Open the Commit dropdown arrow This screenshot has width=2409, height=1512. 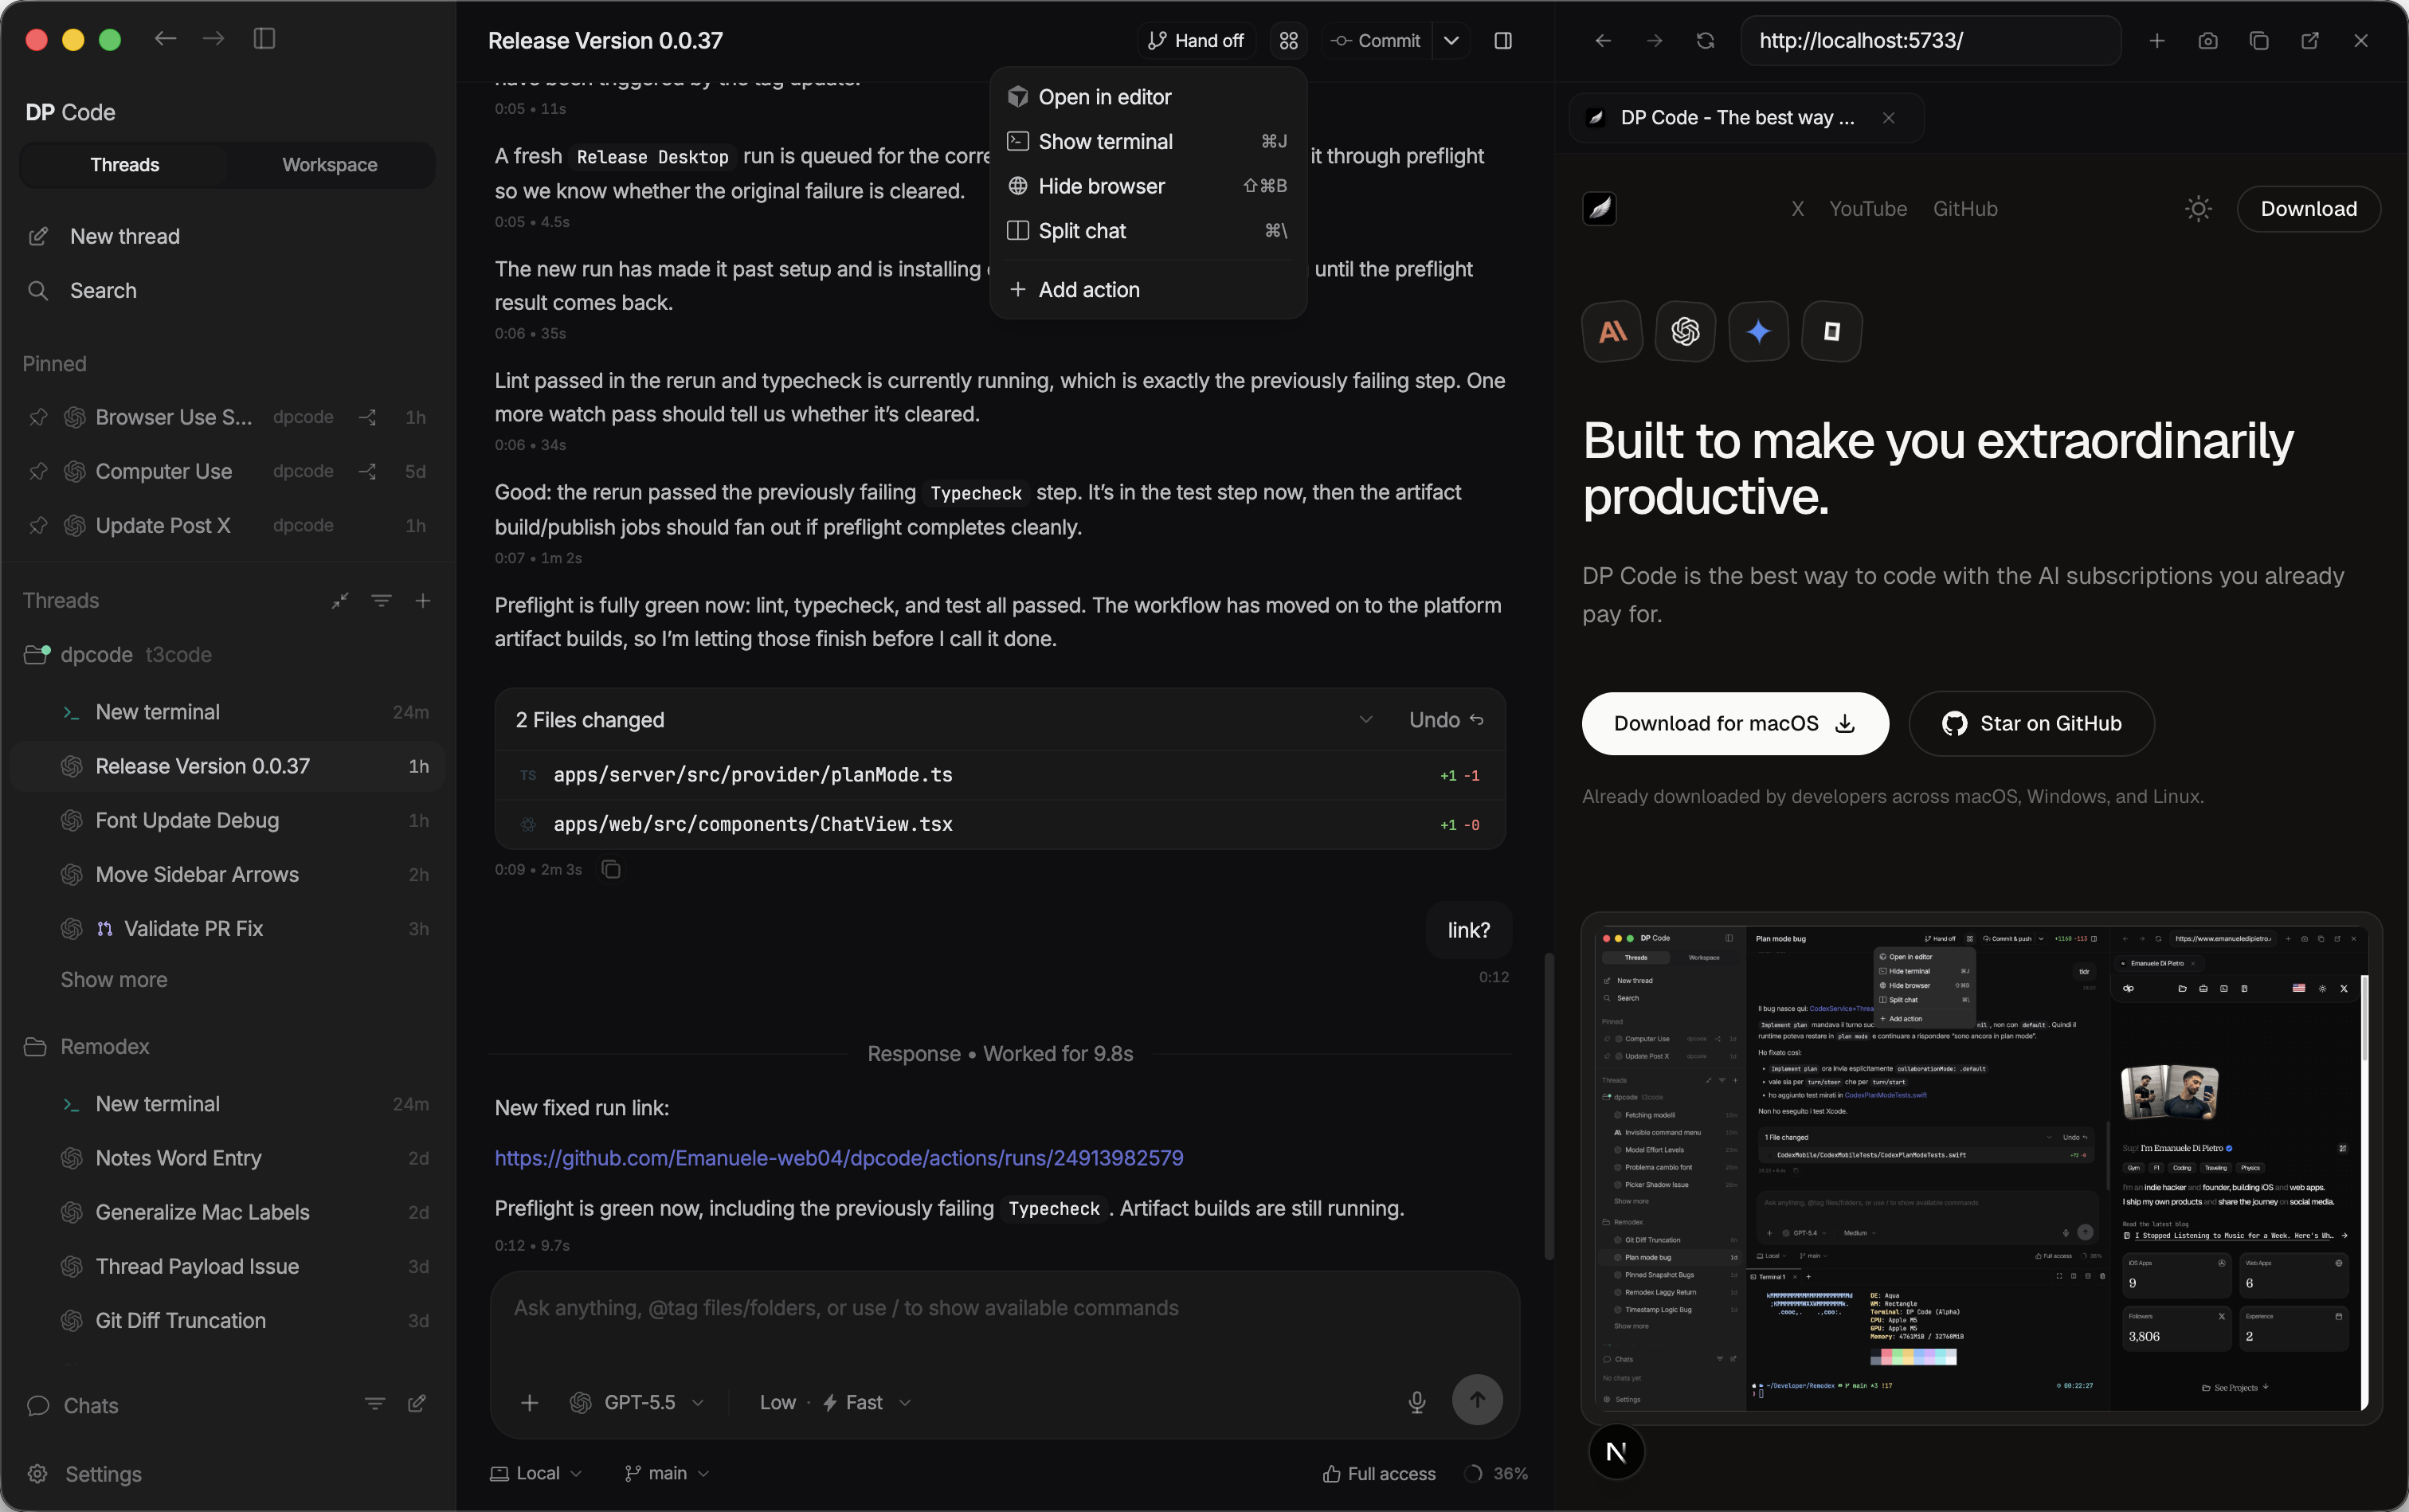coord(1450,40)
